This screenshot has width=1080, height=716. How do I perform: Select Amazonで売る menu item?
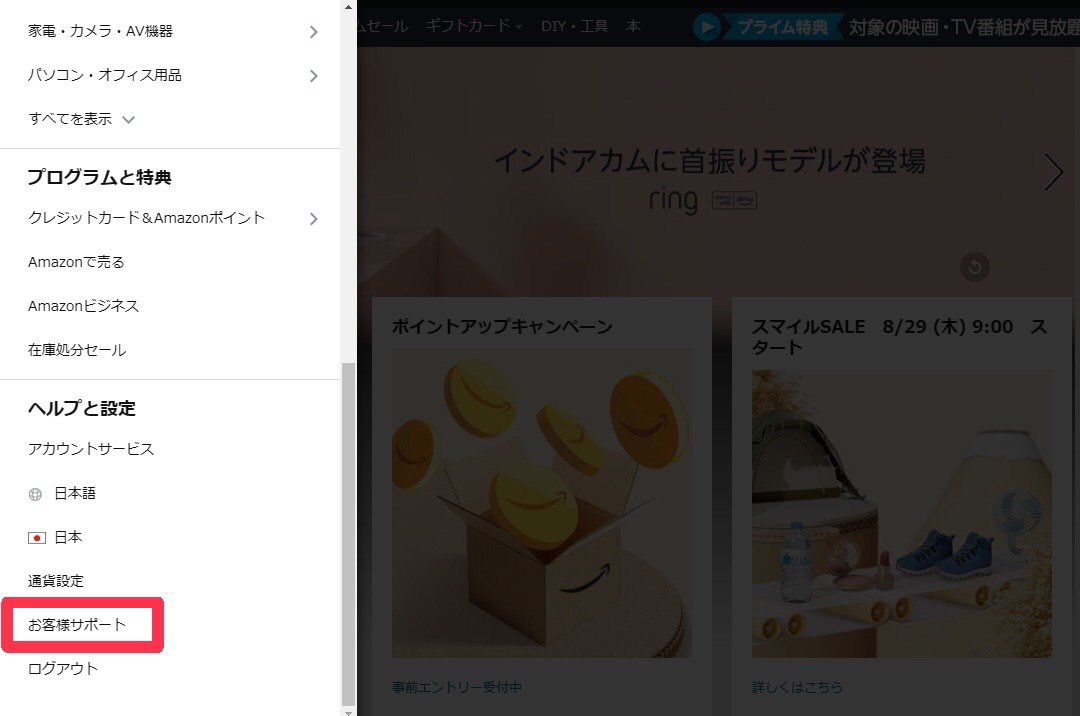(x=76, y=262)
